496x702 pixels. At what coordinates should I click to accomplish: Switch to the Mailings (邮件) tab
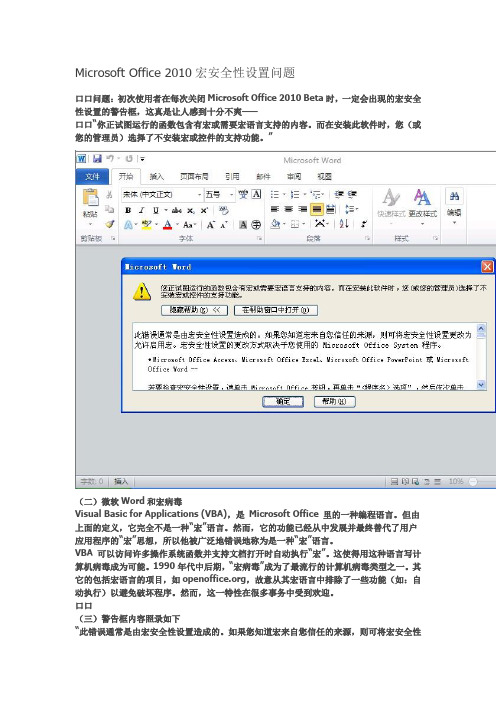click(x=263, y=176)
